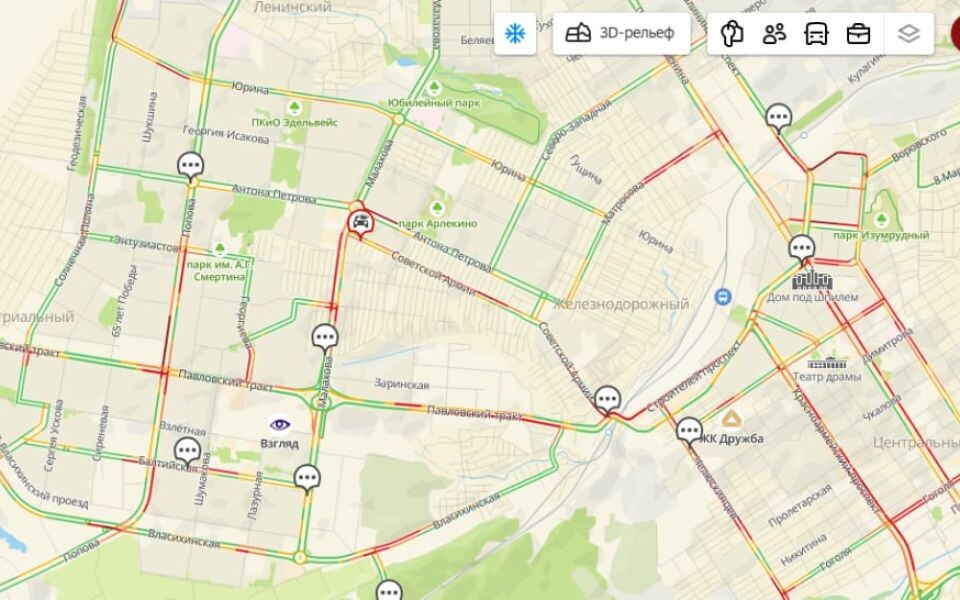Open Театр драмы place label
Viewport: 960px width, 600px height.
click(x=827, y=377)
